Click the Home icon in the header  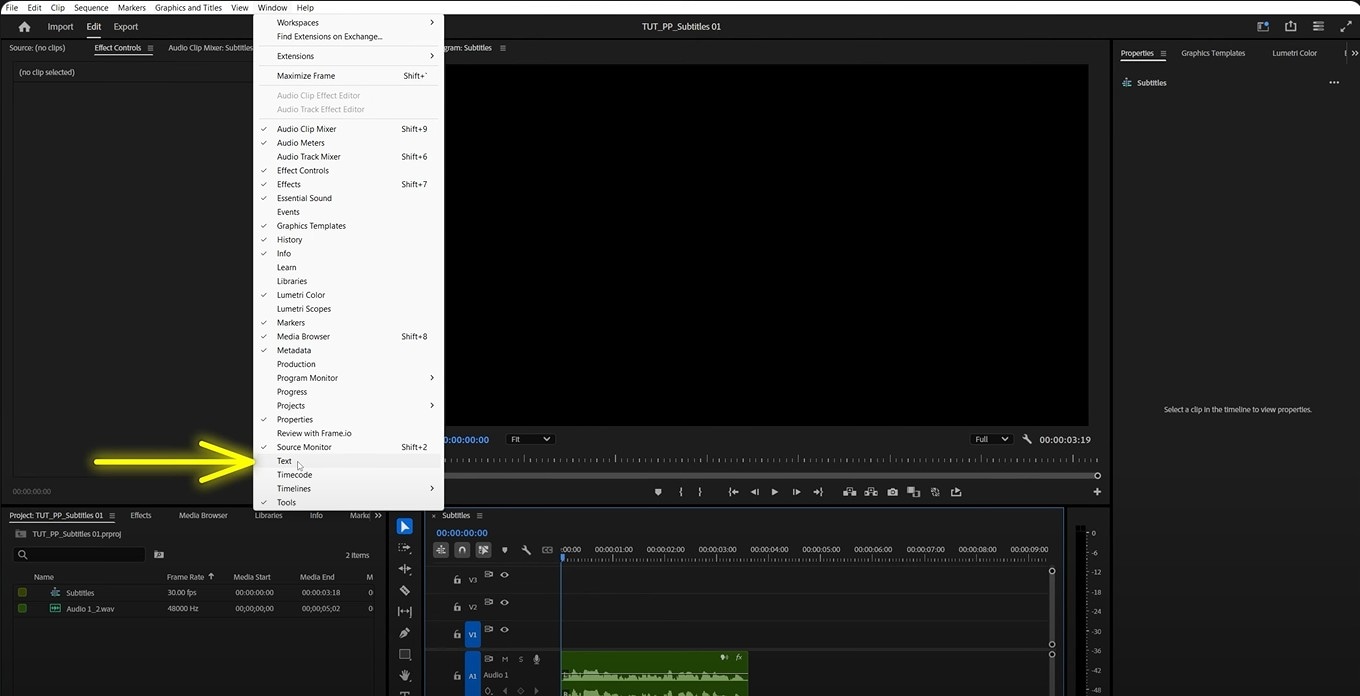(24, 27)
